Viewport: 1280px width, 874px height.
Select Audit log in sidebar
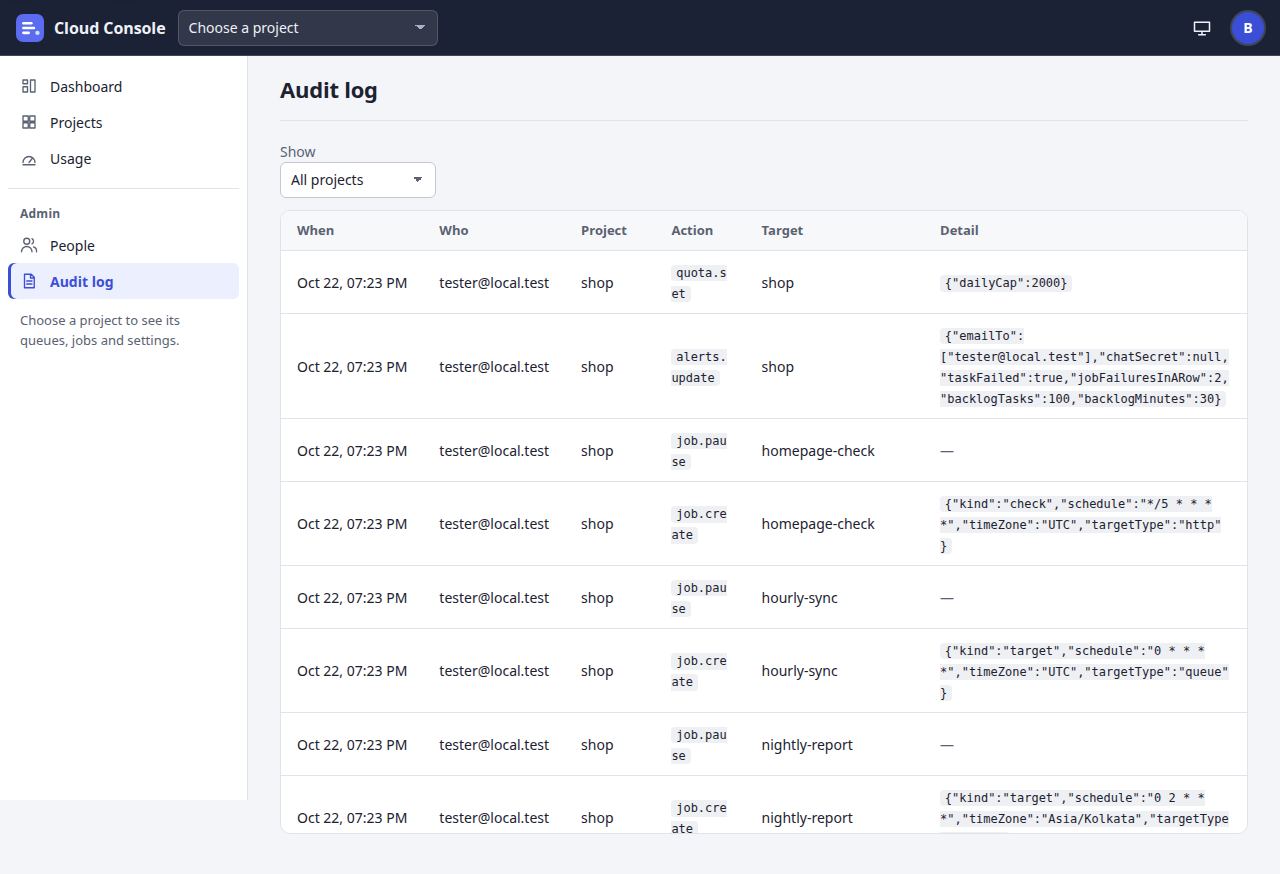tap(124, 282)
